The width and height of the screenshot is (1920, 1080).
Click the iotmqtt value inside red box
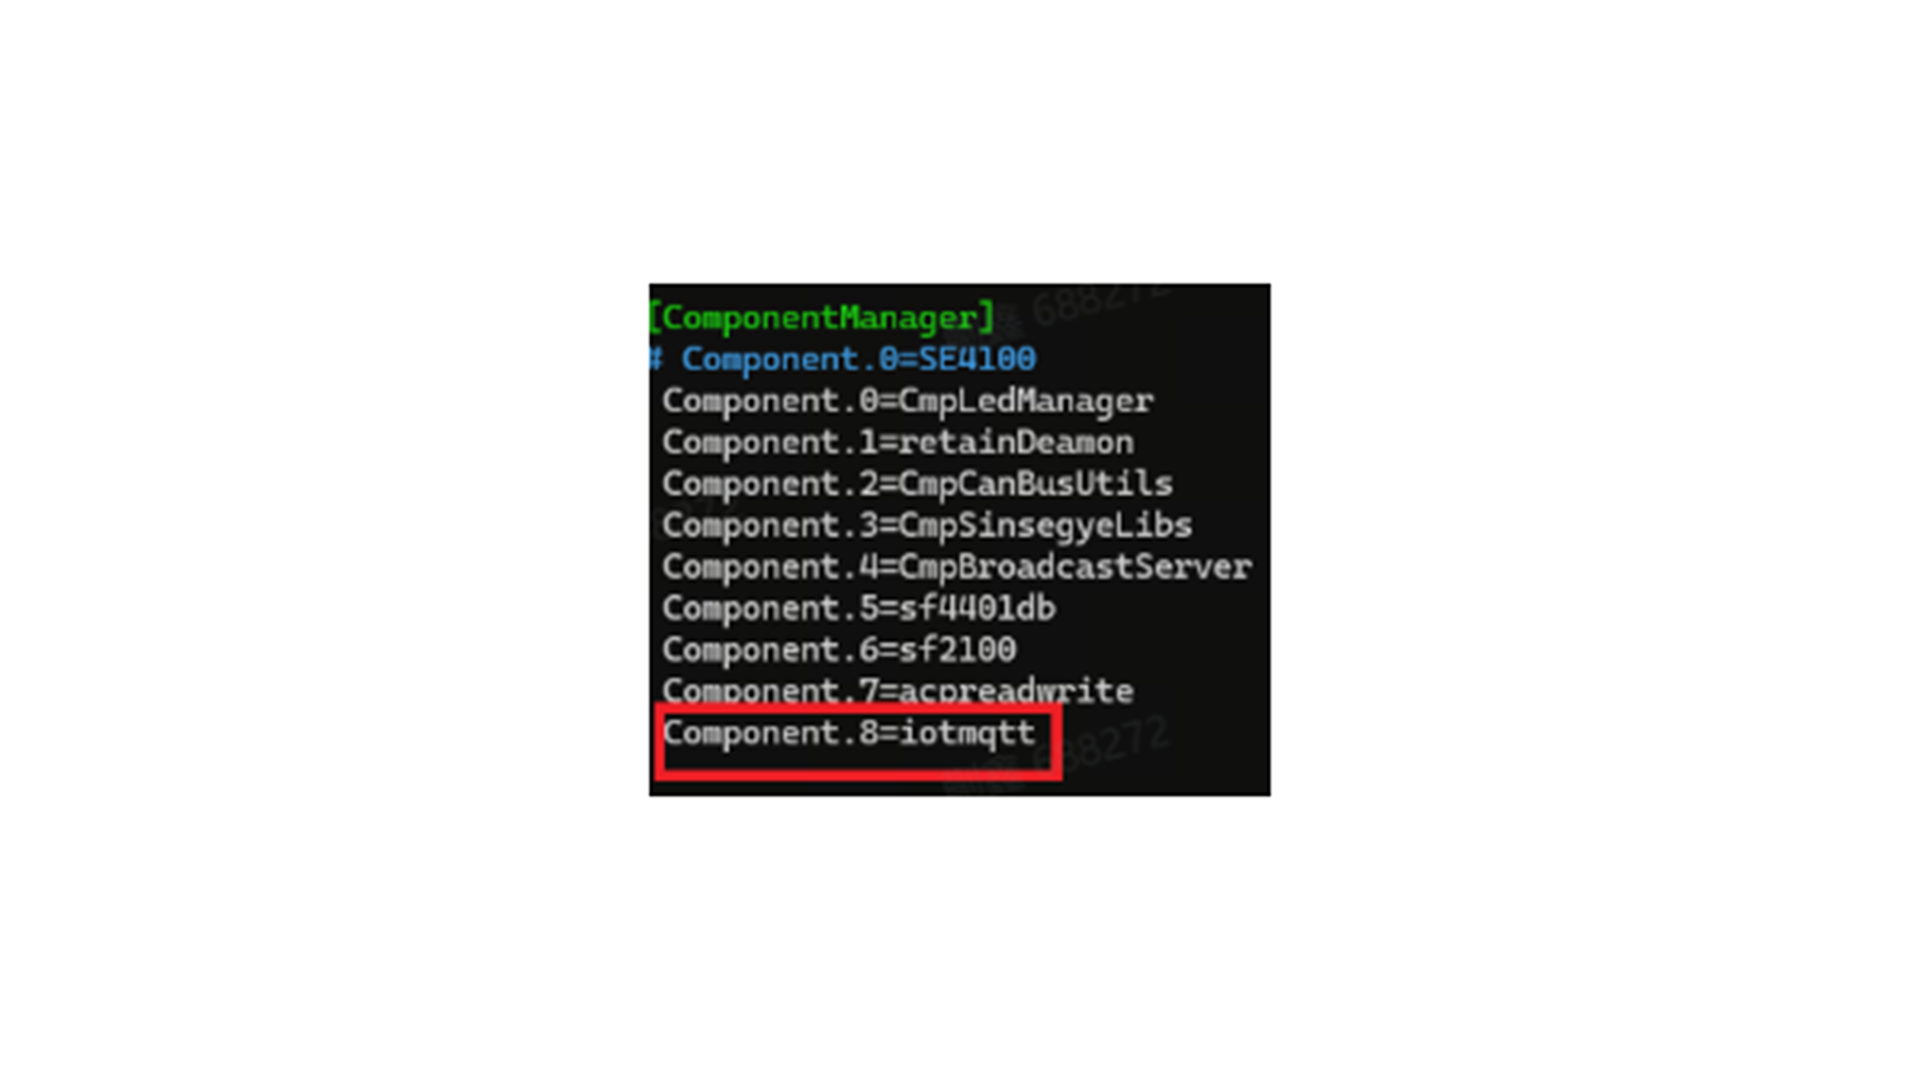(x=967, y=733)
